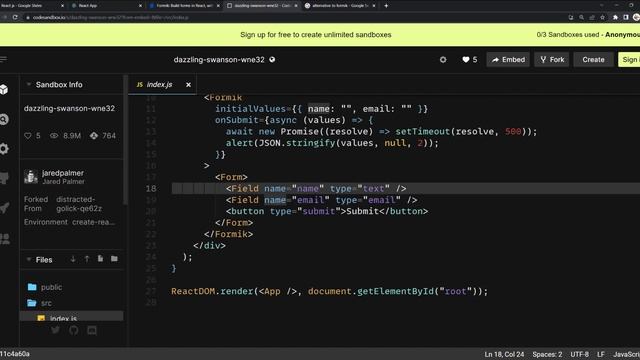Reload the page in the browser
Image resolution: width=640 pixels, height=360 pixels.
[15, 17]
